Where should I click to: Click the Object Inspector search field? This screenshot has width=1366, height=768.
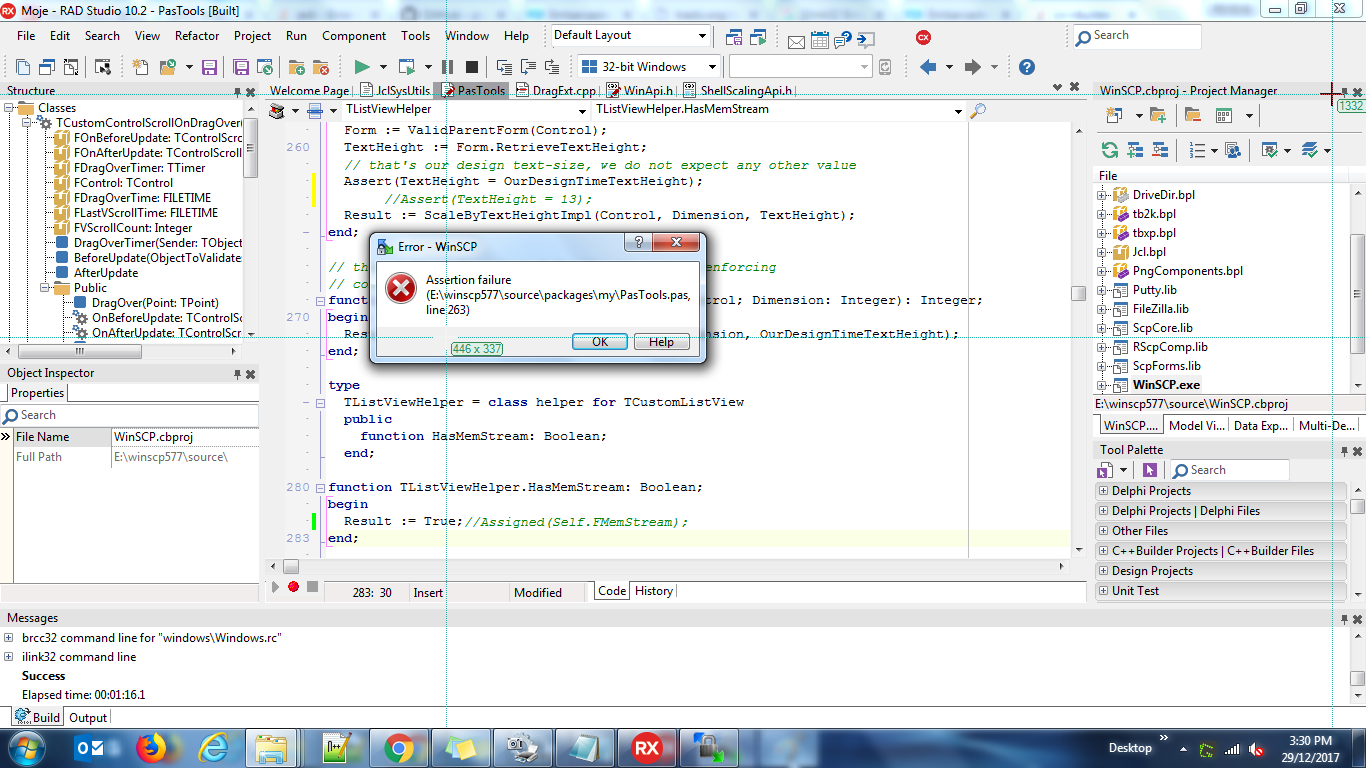[130, 415]
